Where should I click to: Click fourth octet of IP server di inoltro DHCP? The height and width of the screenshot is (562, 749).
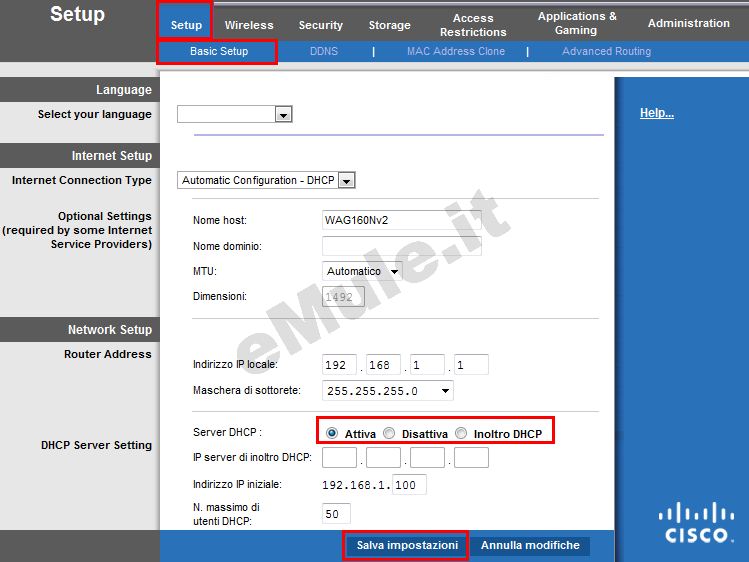tap(471, 457)
